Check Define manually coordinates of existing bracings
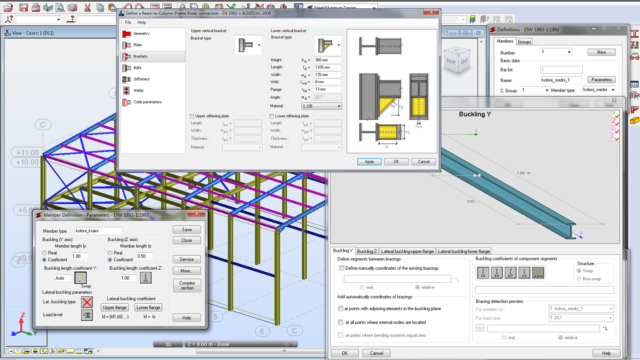The height and width of the screenshot is (360, 640). click(x=342, y=268)
